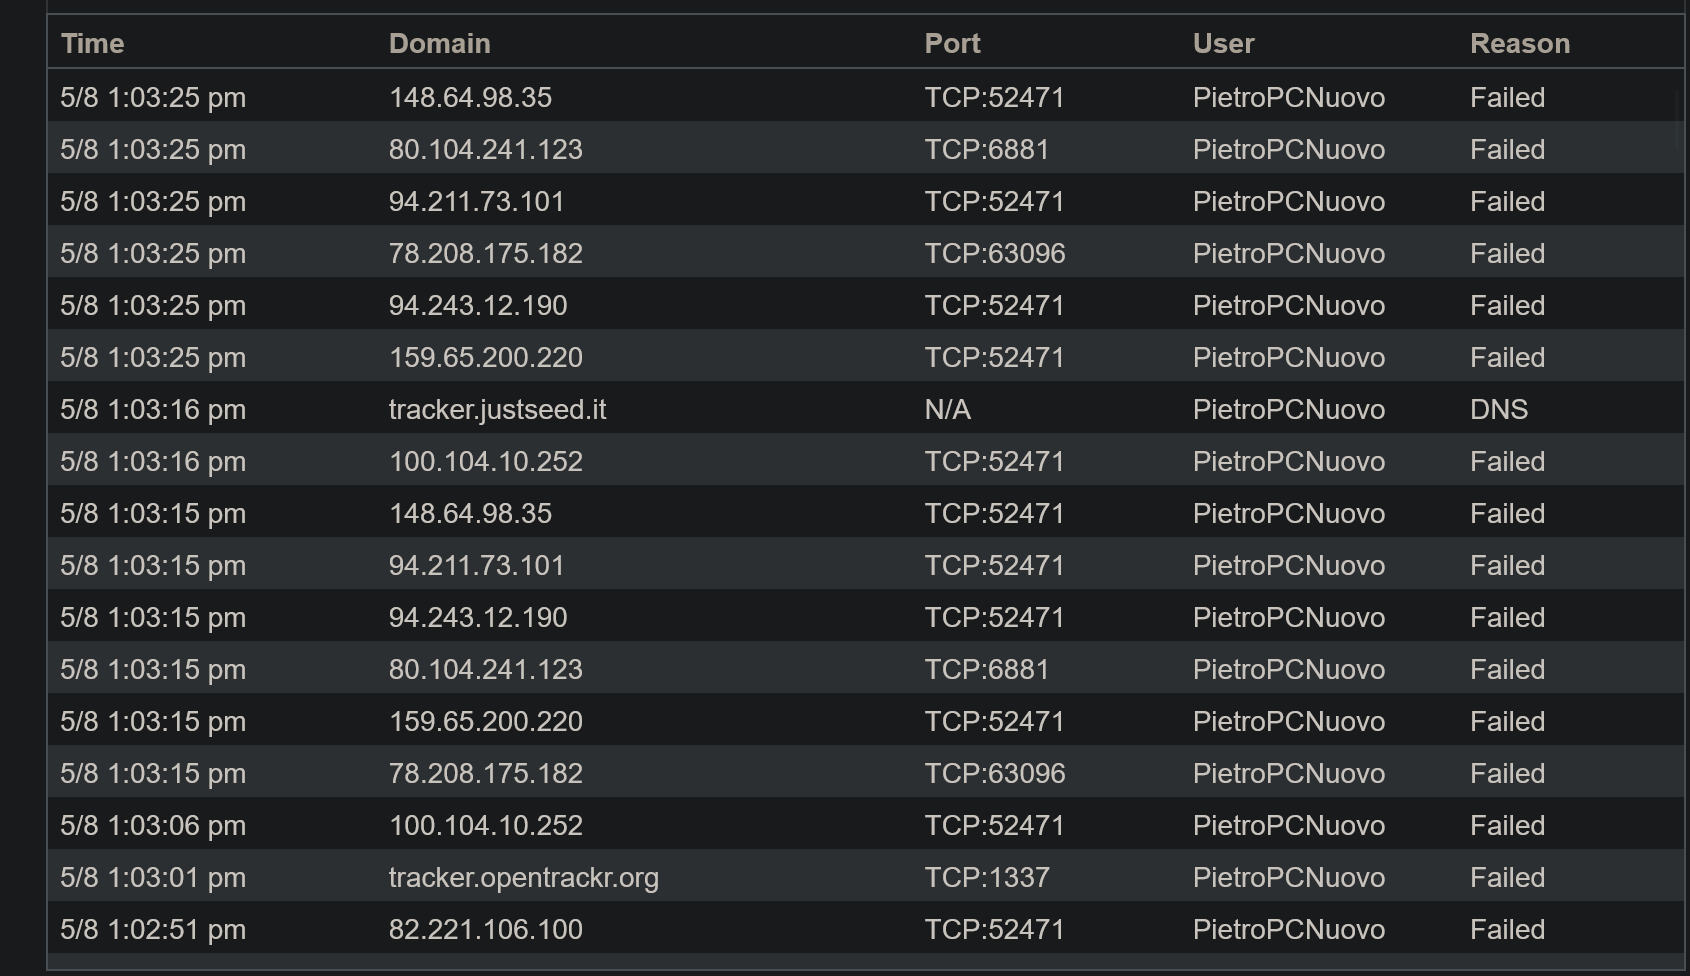1690x976 pixels.
Task: Click the DNS reason cell
Action: [1499, 410]
